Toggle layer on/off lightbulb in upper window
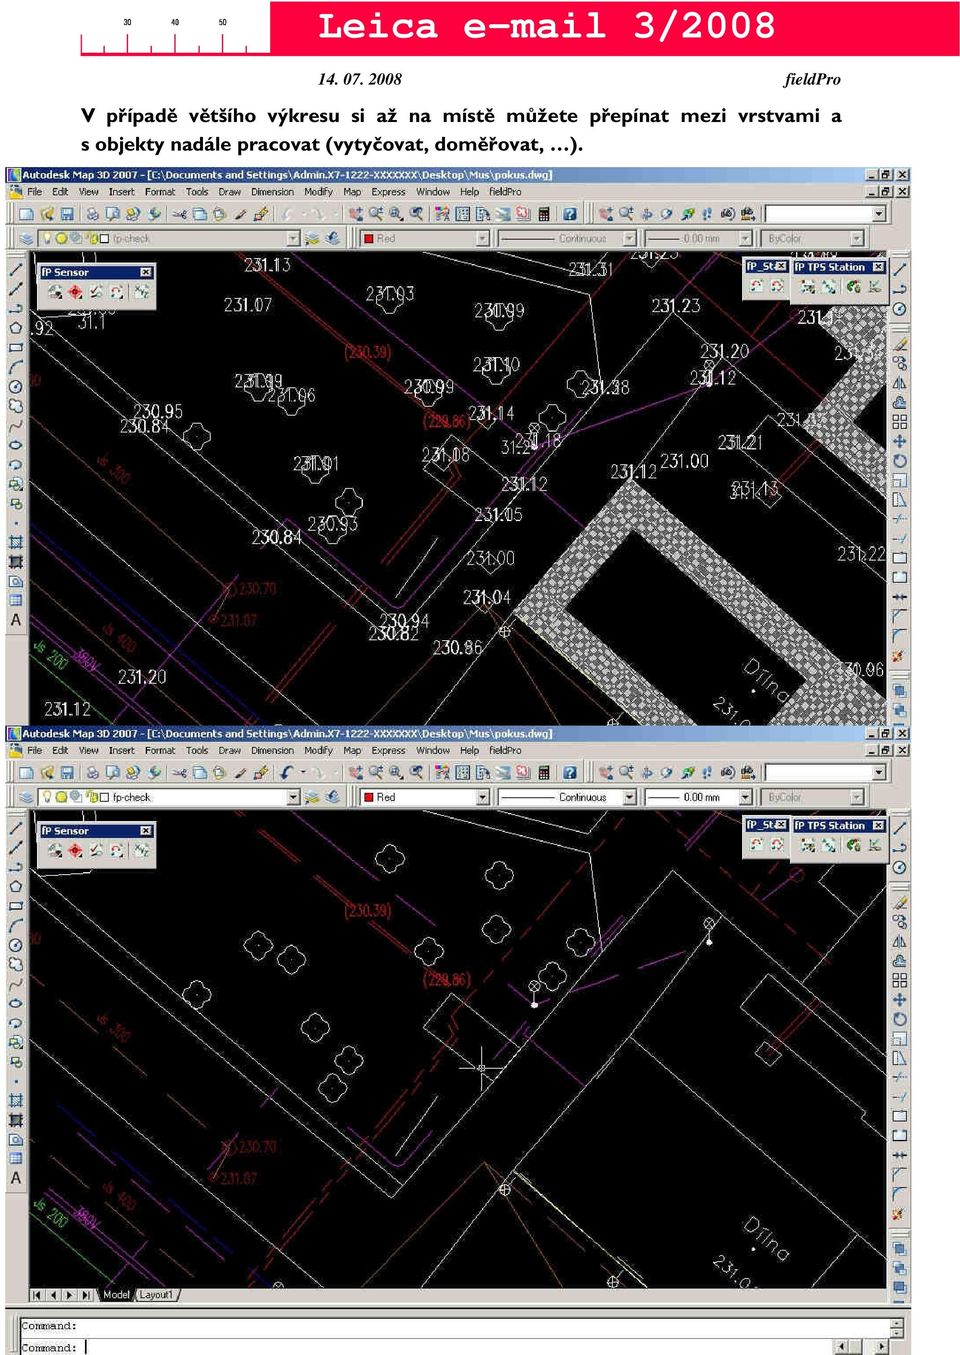The height and width of the screenshot is (1355, 960). tap(46, 238)
